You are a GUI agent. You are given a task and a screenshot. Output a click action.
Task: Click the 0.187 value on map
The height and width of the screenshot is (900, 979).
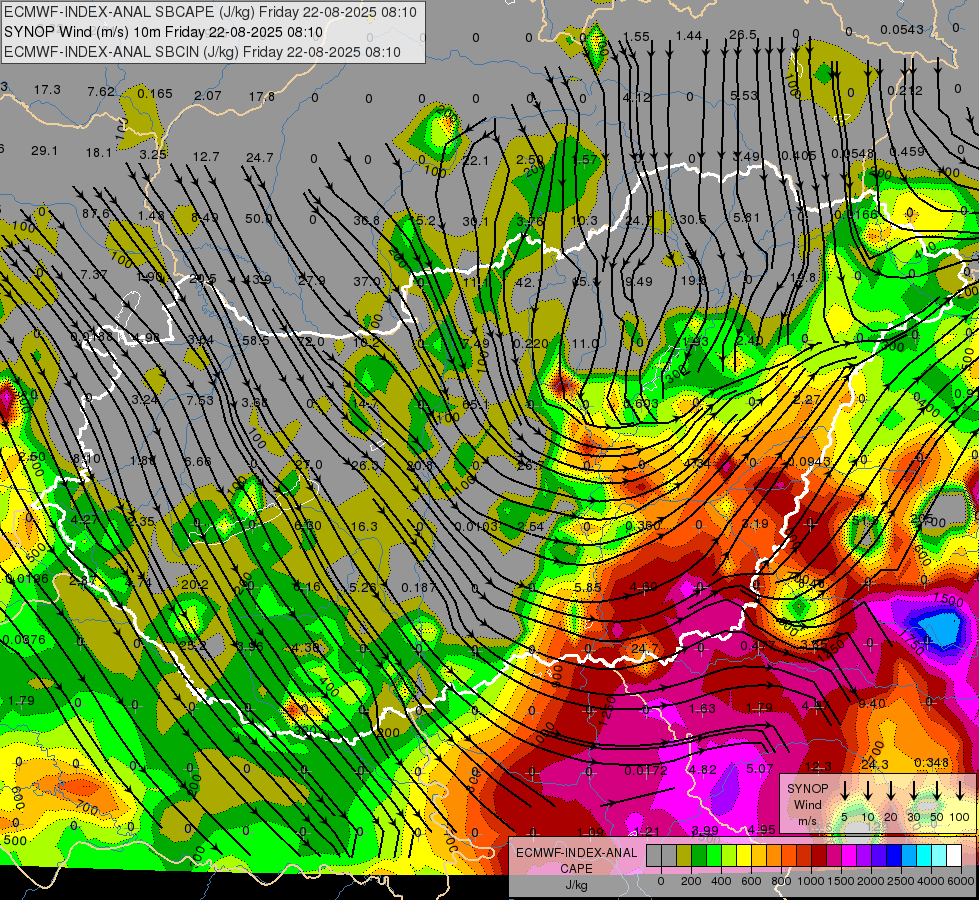[x=419, y=588]
